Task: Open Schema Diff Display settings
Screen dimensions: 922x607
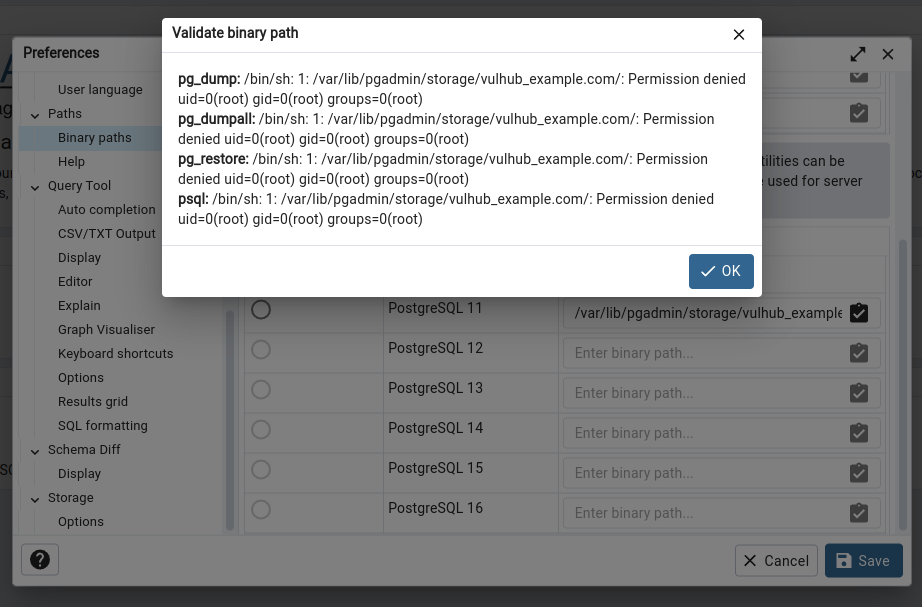Action: pos(79,473)
